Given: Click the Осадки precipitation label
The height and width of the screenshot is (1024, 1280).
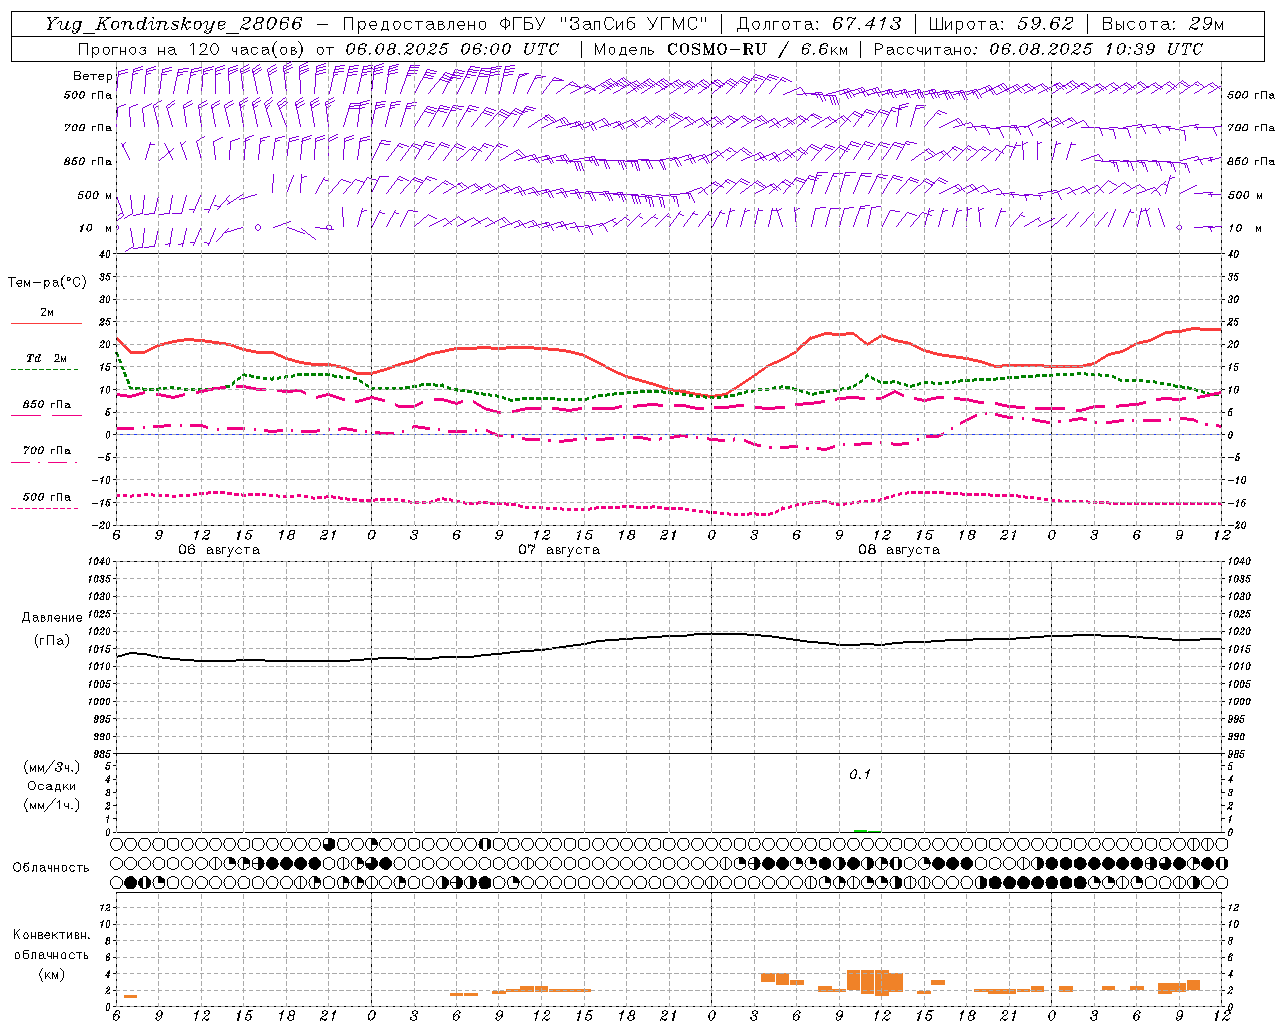Looking at the screenshot, I should [52, 786].
